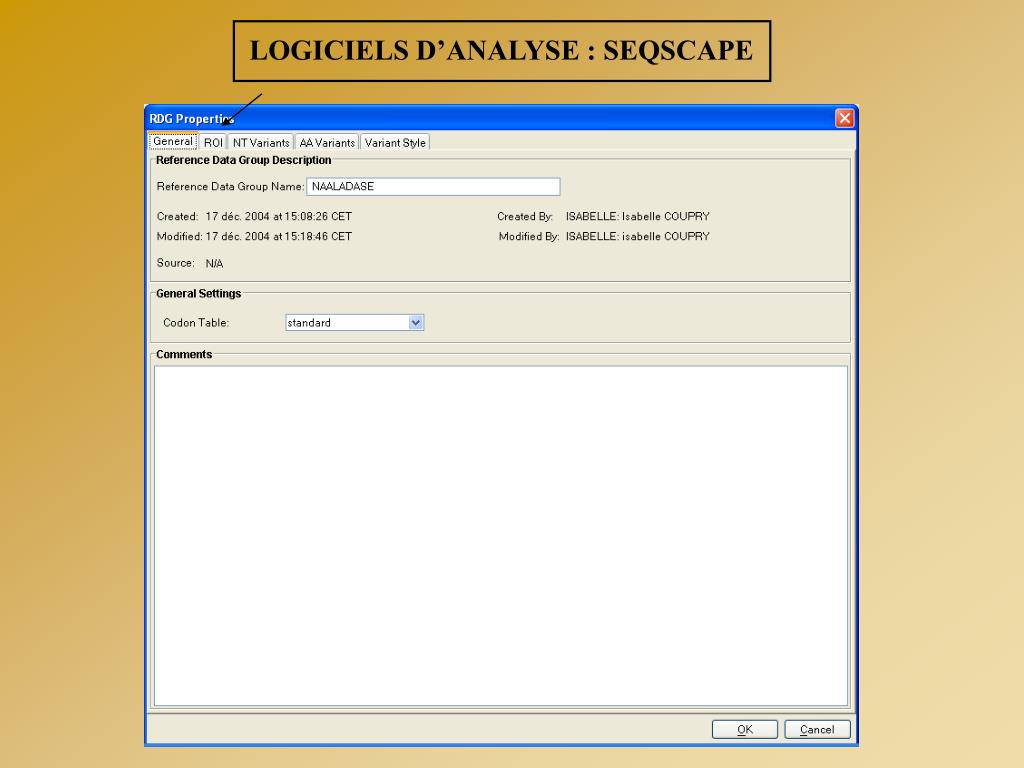Click the 'Reference Data Group Description' heading

tap(244, 160)
